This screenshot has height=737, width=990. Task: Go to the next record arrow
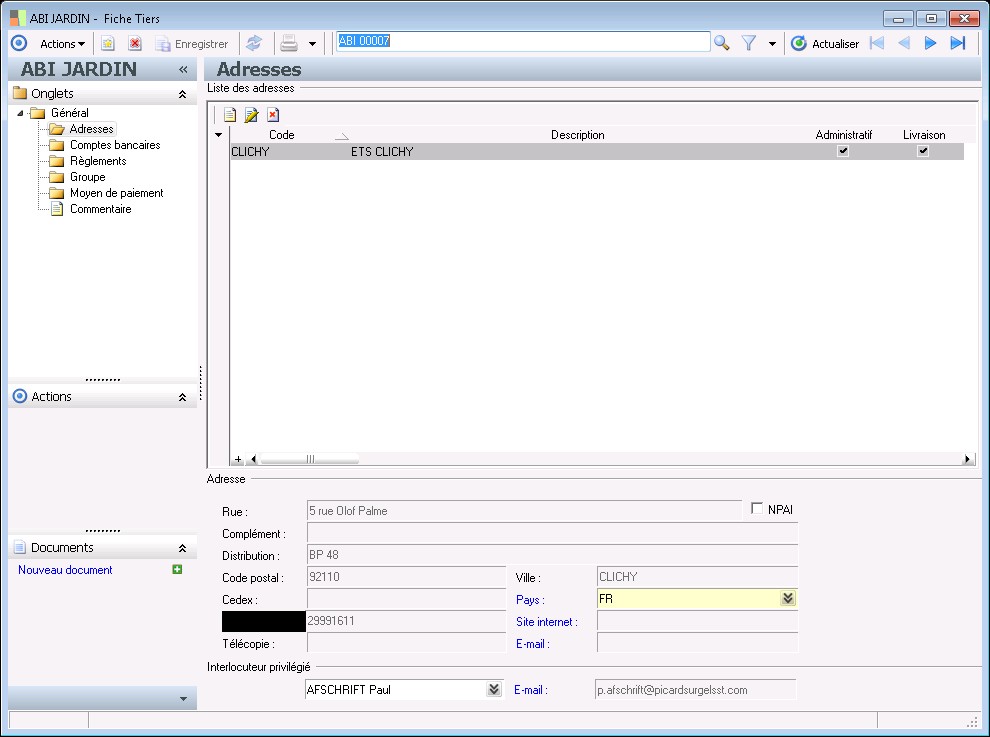(930, 43)
